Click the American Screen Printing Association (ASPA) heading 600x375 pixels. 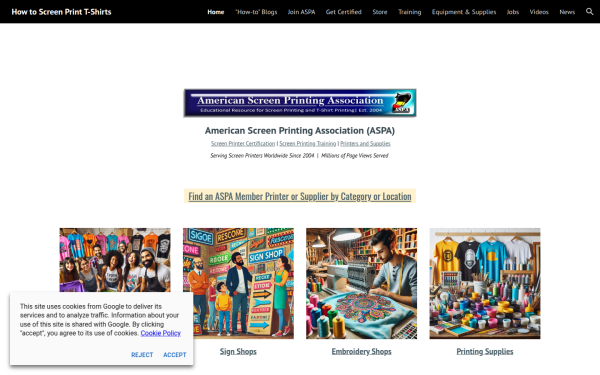(x=300, y=130)
